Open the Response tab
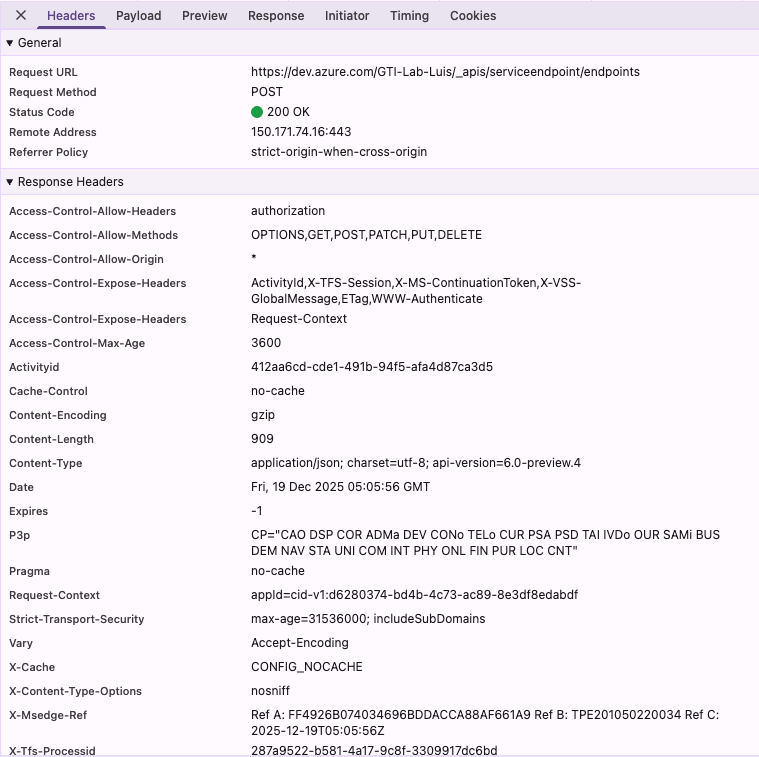 click(x=276, y=15)
